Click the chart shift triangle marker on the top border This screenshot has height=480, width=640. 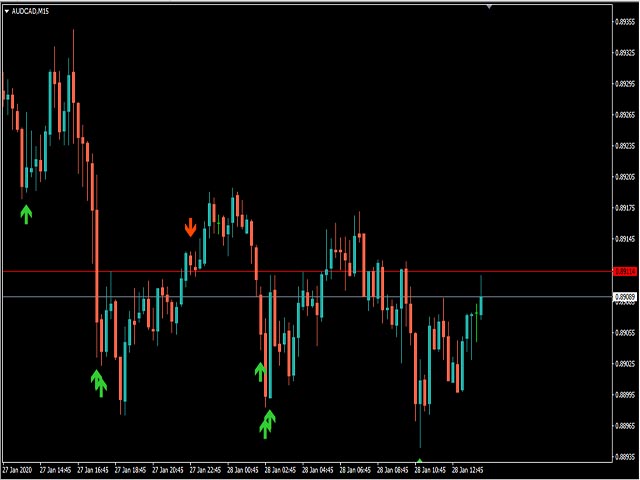[x=489, y=7]
